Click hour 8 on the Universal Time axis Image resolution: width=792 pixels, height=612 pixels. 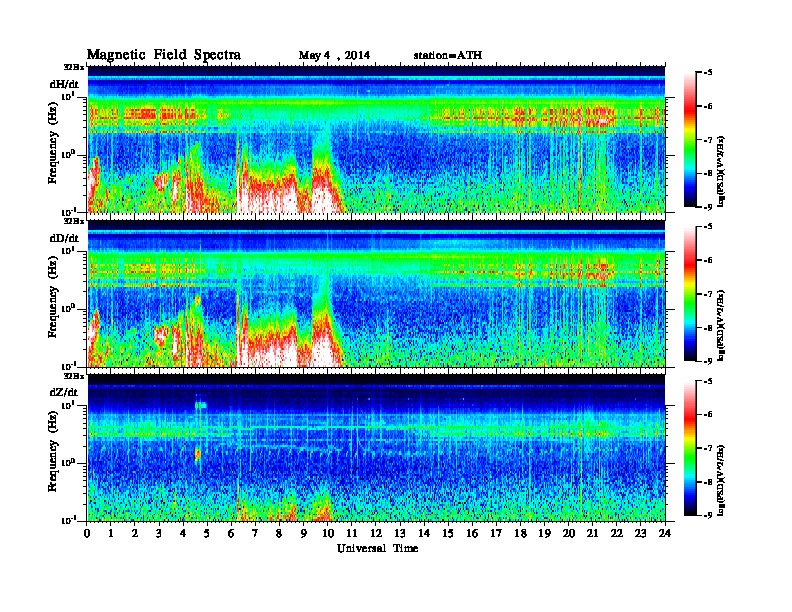[x=279, y=533]
